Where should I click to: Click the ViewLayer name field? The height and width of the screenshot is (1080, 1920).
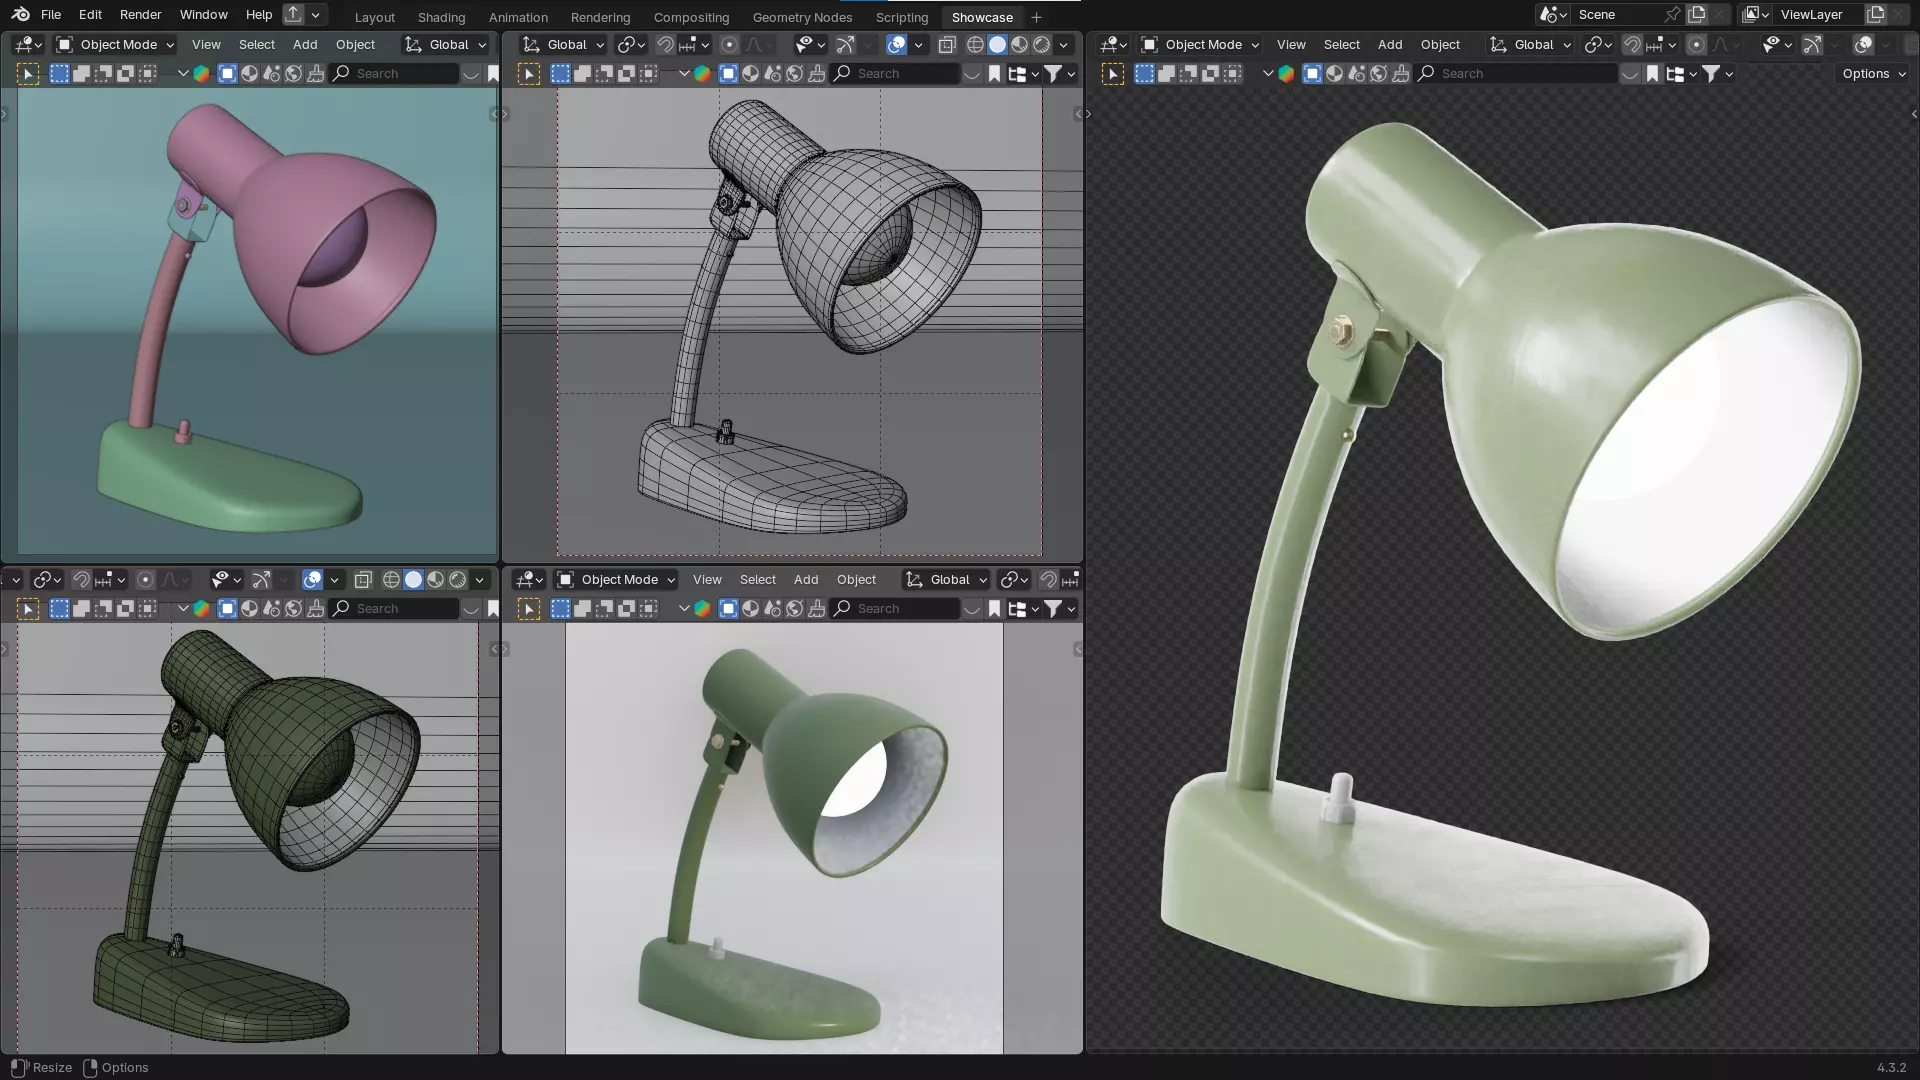(1818, 14)
